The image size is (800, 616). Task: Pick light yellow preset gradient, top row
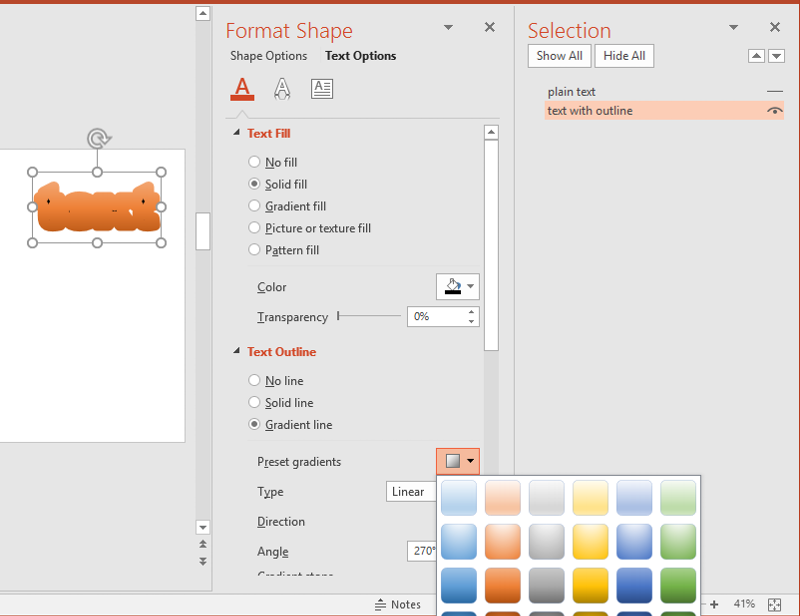[590, 497]
